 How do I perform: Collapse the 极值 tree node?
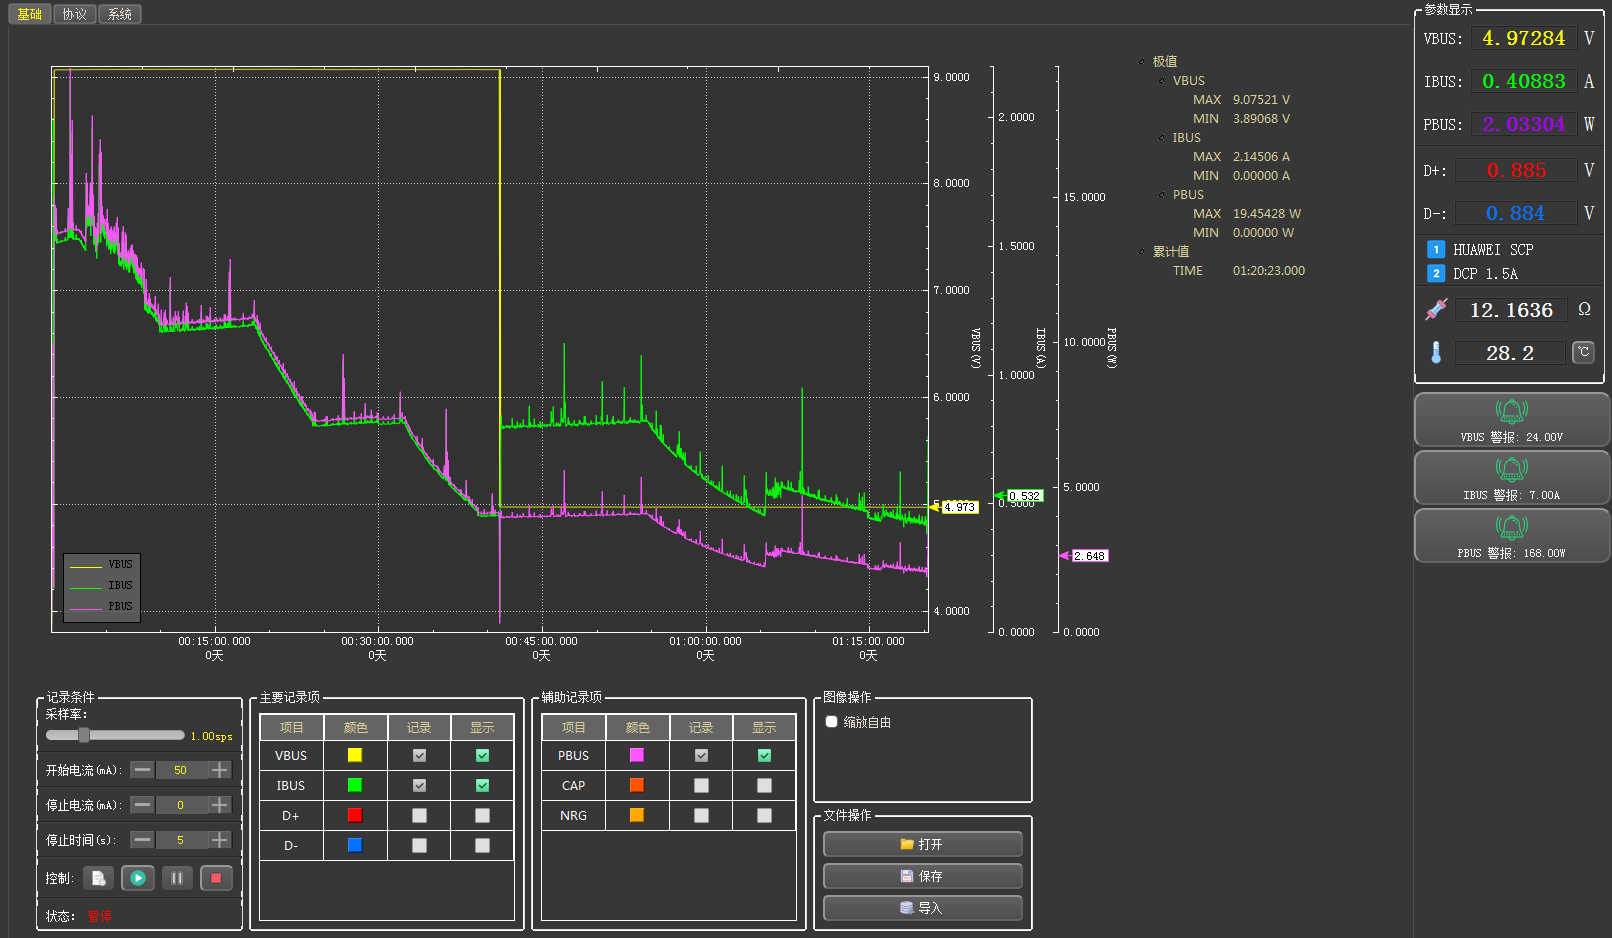click(x=1142, y=62)
